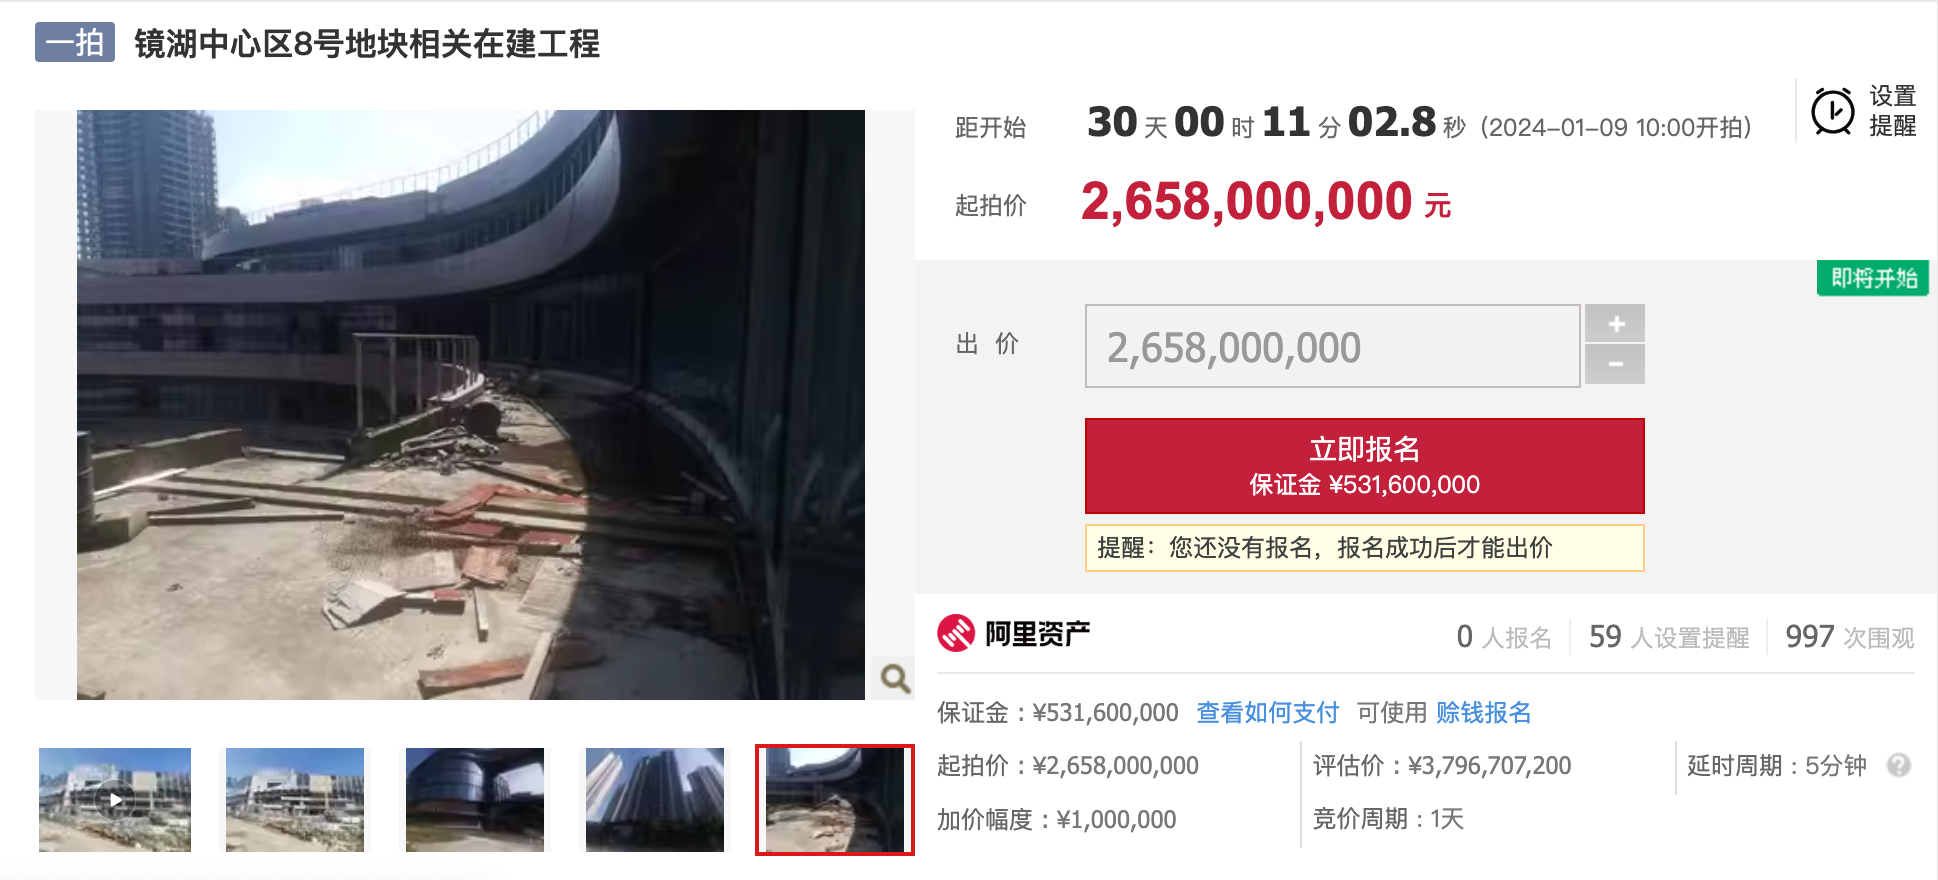Viewport: 1938px width, 880px height.
Task: Click the 出价 bid amount input field
Action: (1332, 346)
